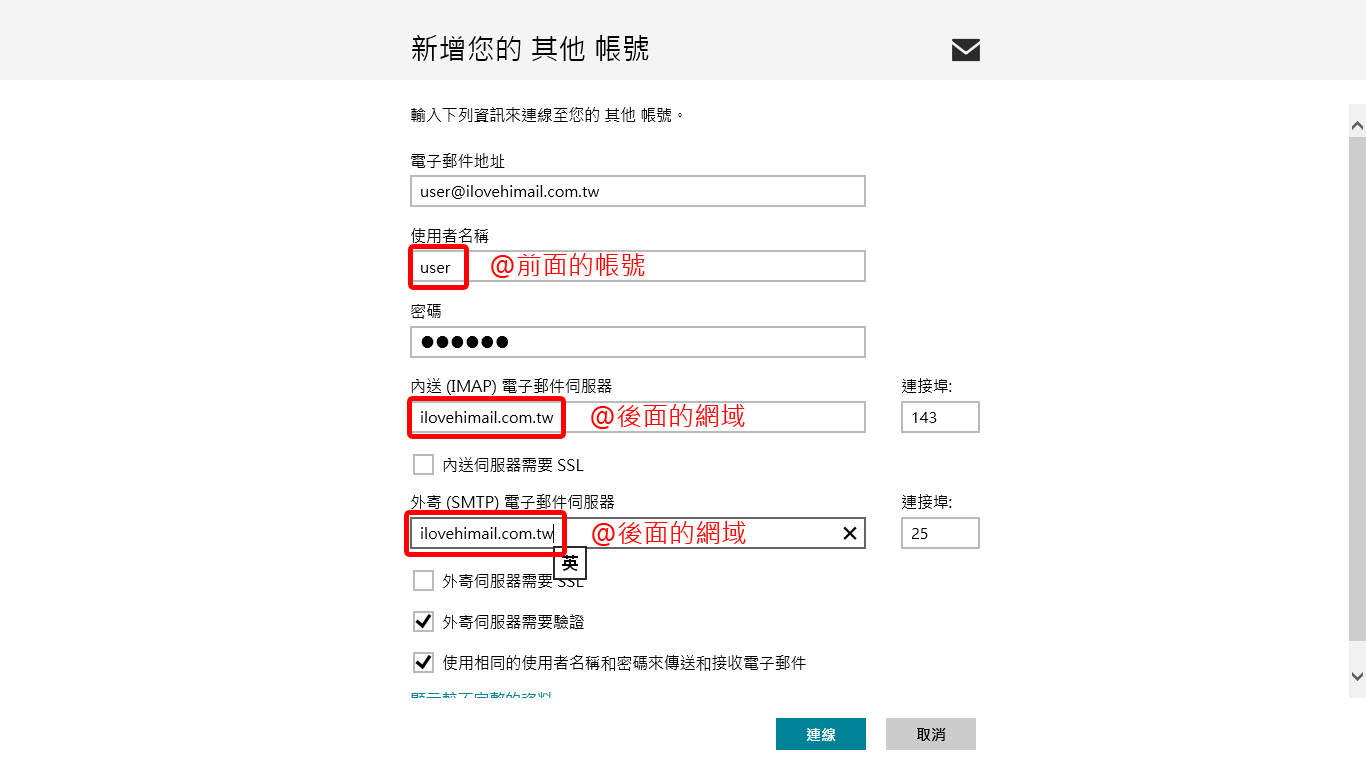The width and height of the screenshot is (1366, 768).
Task: Click the 英 input method indicator
Action: click(x=570, y=563)
